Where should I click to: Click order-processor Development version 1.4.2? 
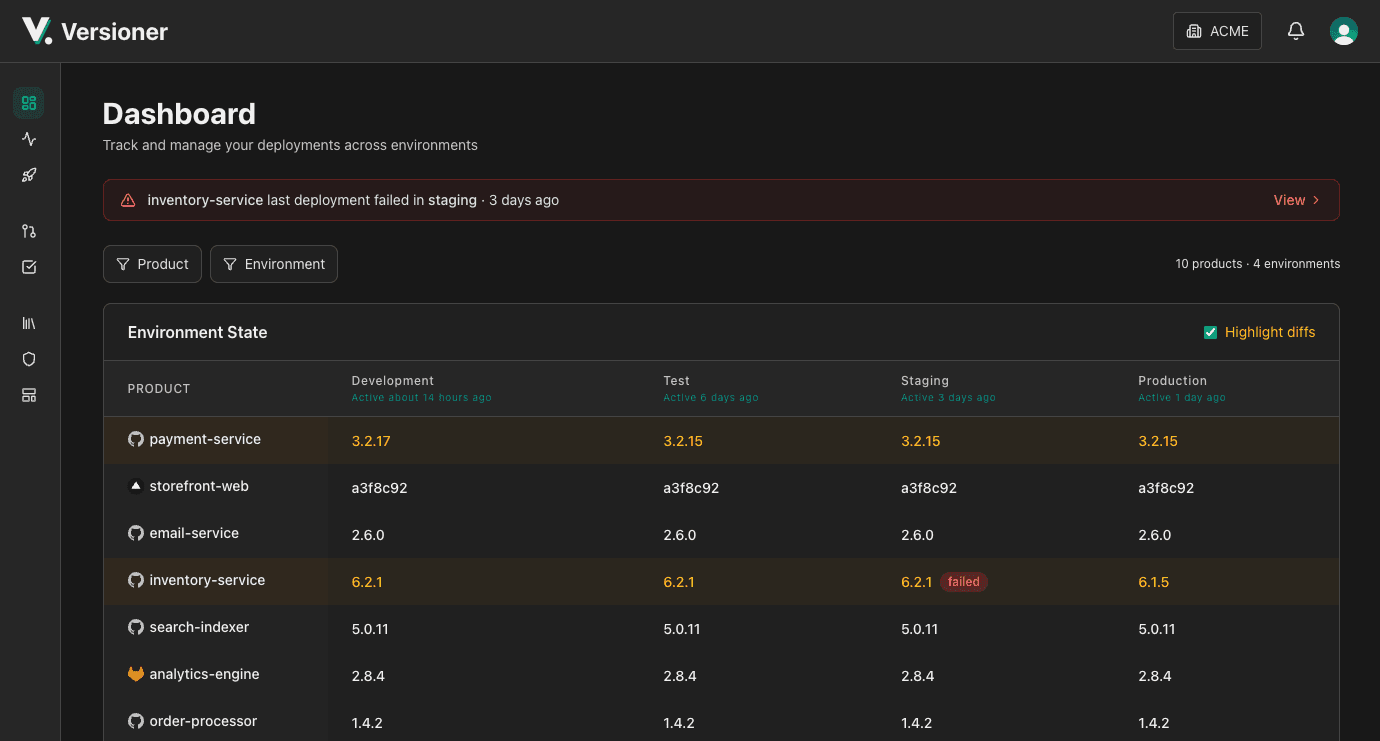tap(367, 723)
